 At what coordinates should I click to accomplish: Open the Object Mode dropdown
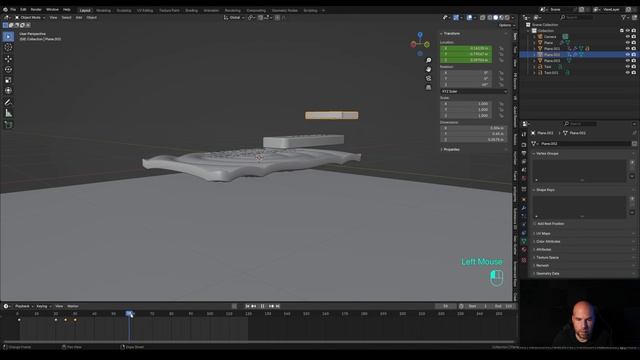pos(30,18)
